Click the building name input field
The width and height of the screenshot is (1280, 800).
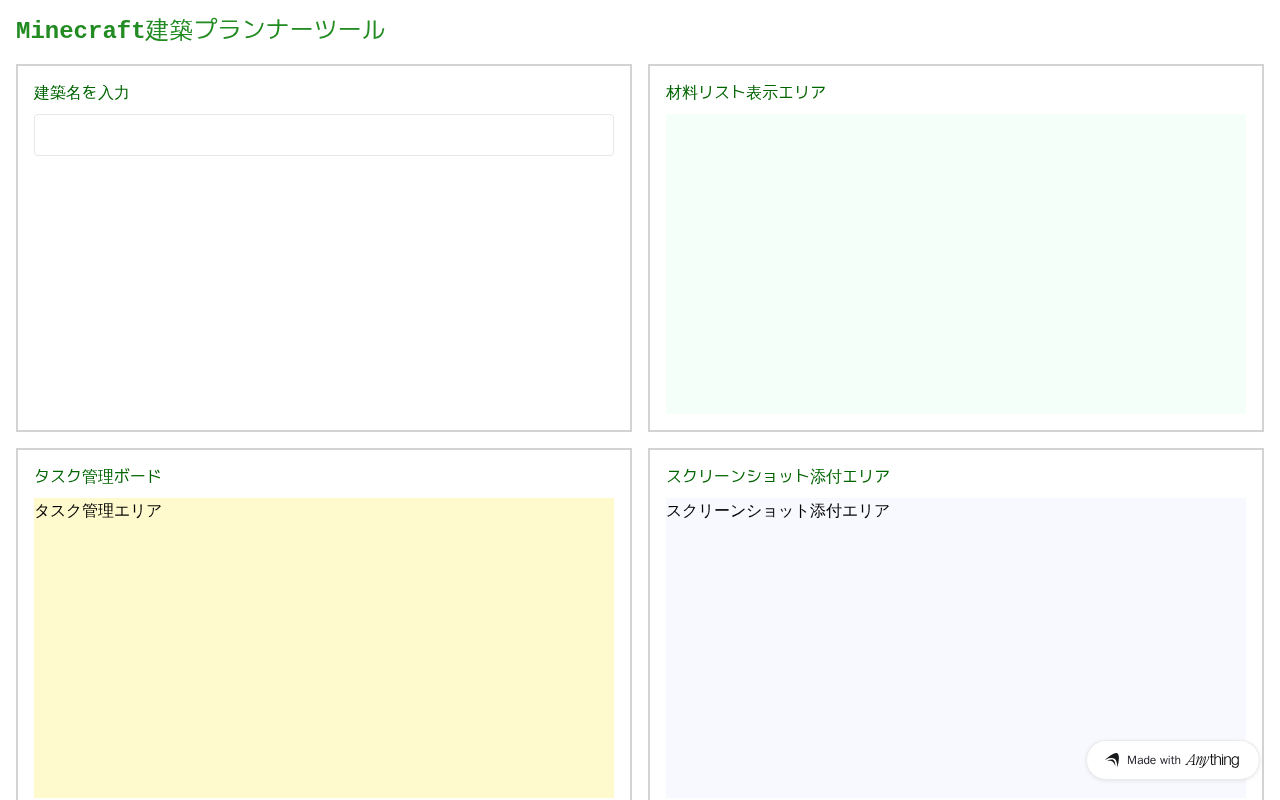coord(324,135)
